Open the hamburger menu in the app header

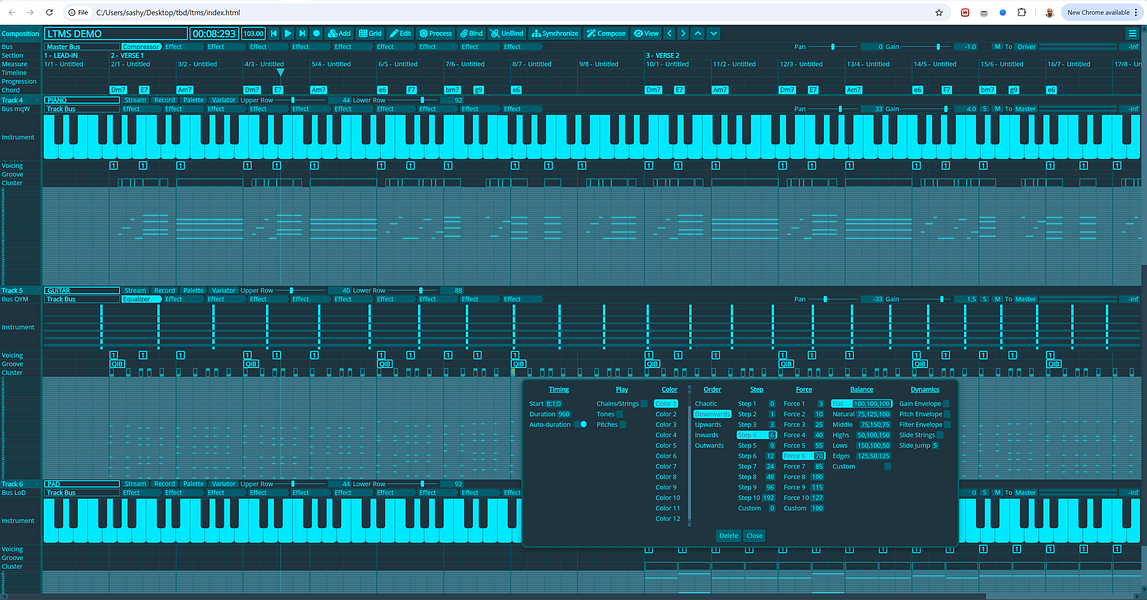tap(1132, 34)
